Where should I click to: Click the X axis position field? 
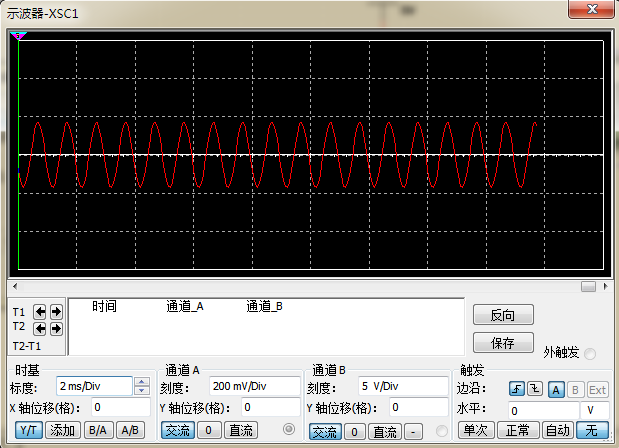pos(121,407)
